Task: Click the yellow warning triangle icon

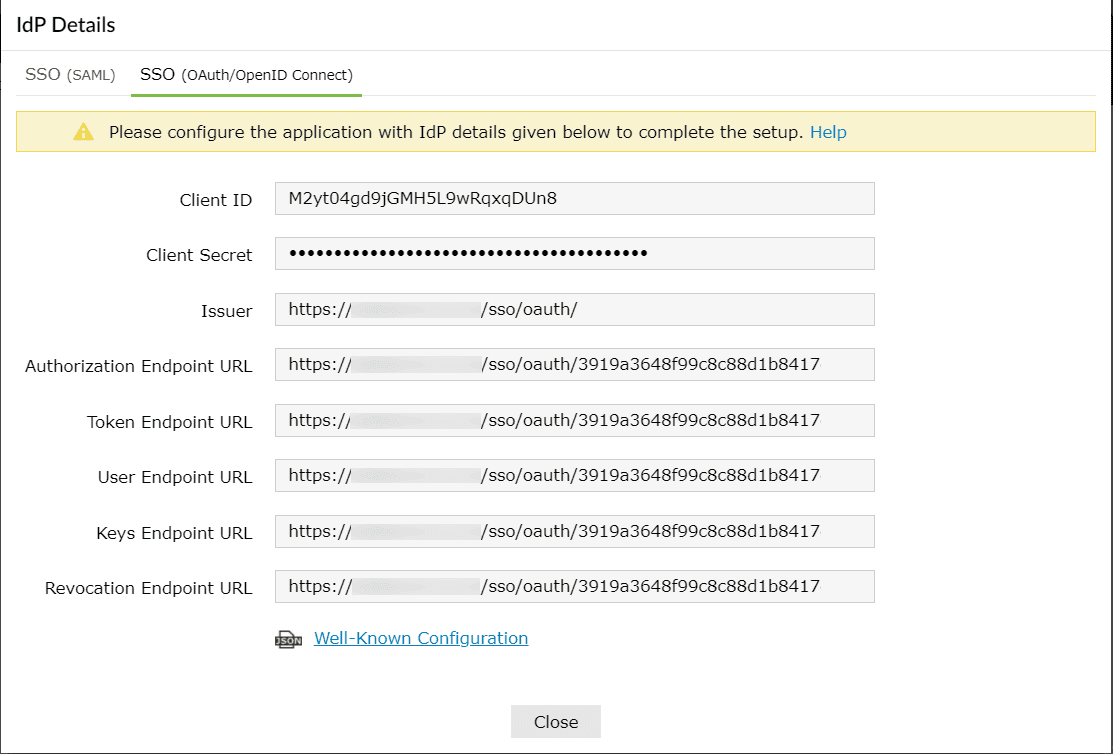Action: click(84, 131)
